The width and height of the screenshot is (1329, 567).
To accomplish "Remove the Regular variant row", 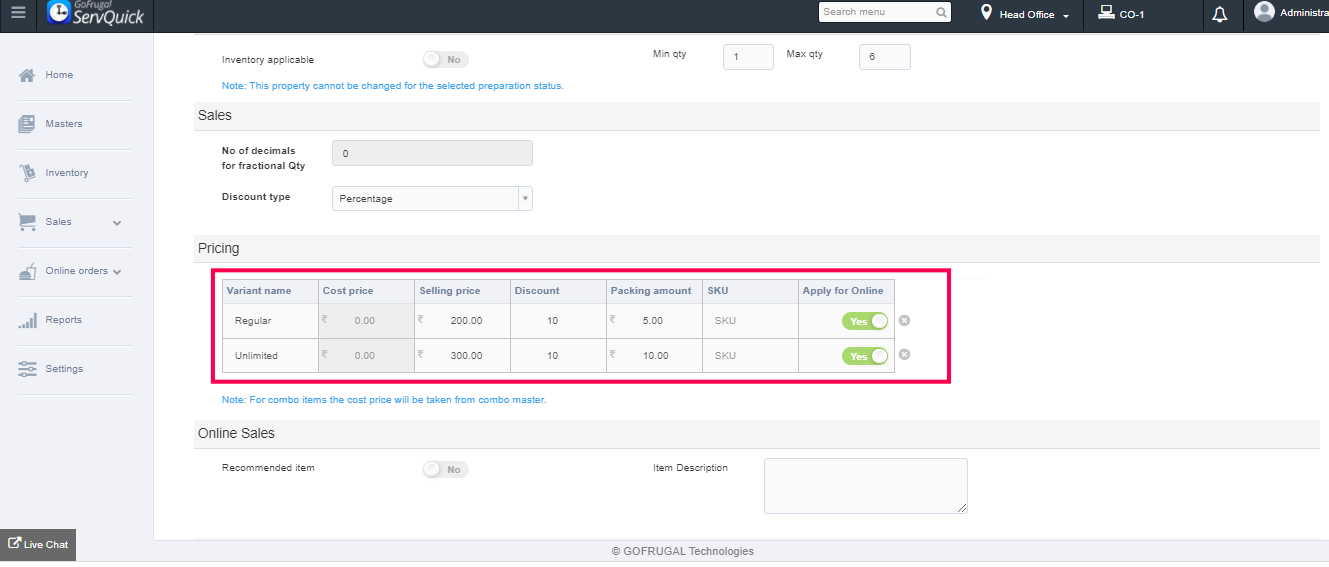I will pyautogui.click(x=904, y=321).
